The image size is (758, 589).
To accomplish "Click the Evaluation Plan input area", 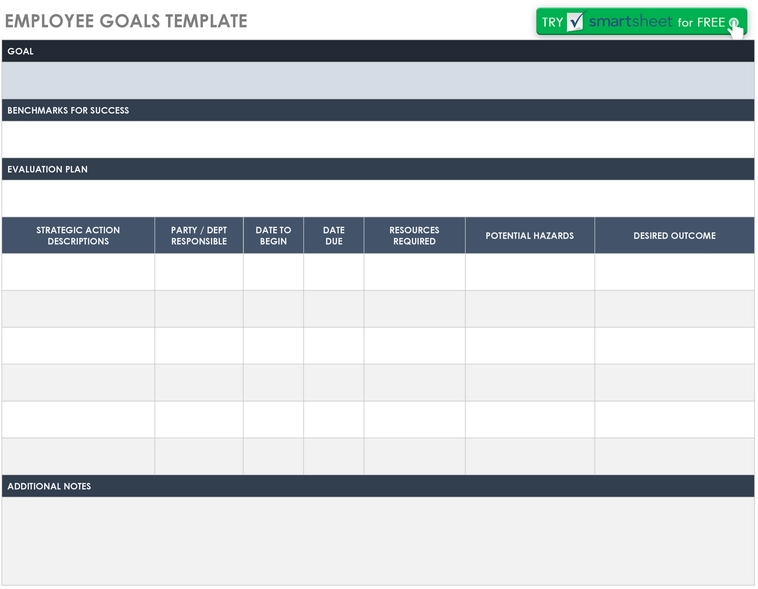I will [x=378, y=198].
